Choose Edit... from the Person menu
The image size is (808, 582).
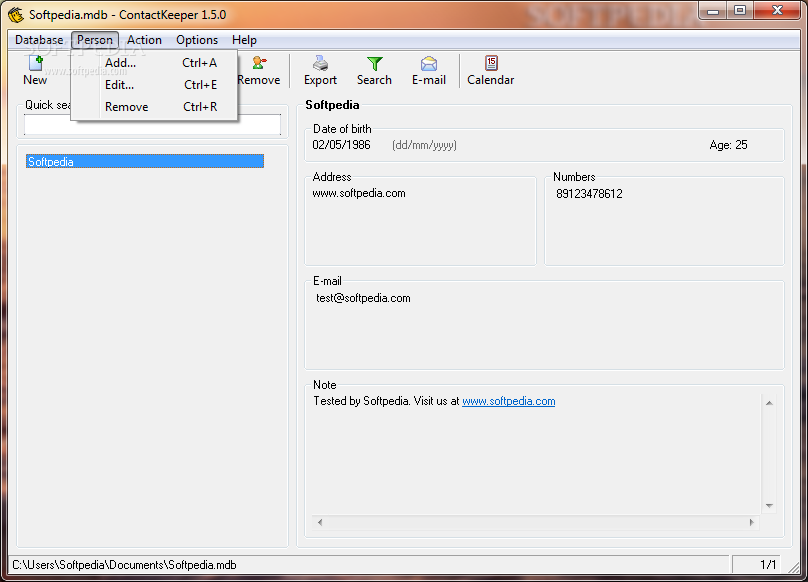(x=155, y=85)
